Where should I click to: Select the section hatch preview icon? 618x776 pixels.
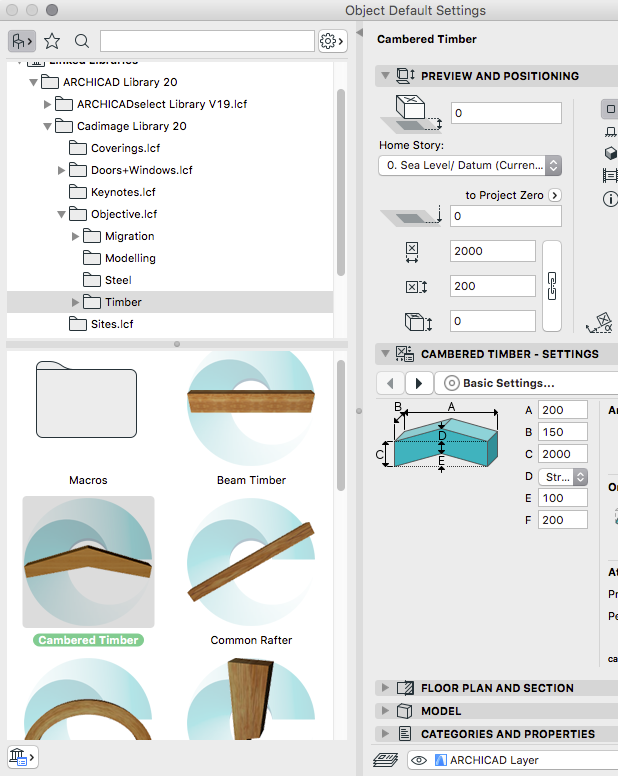[611, 175]
